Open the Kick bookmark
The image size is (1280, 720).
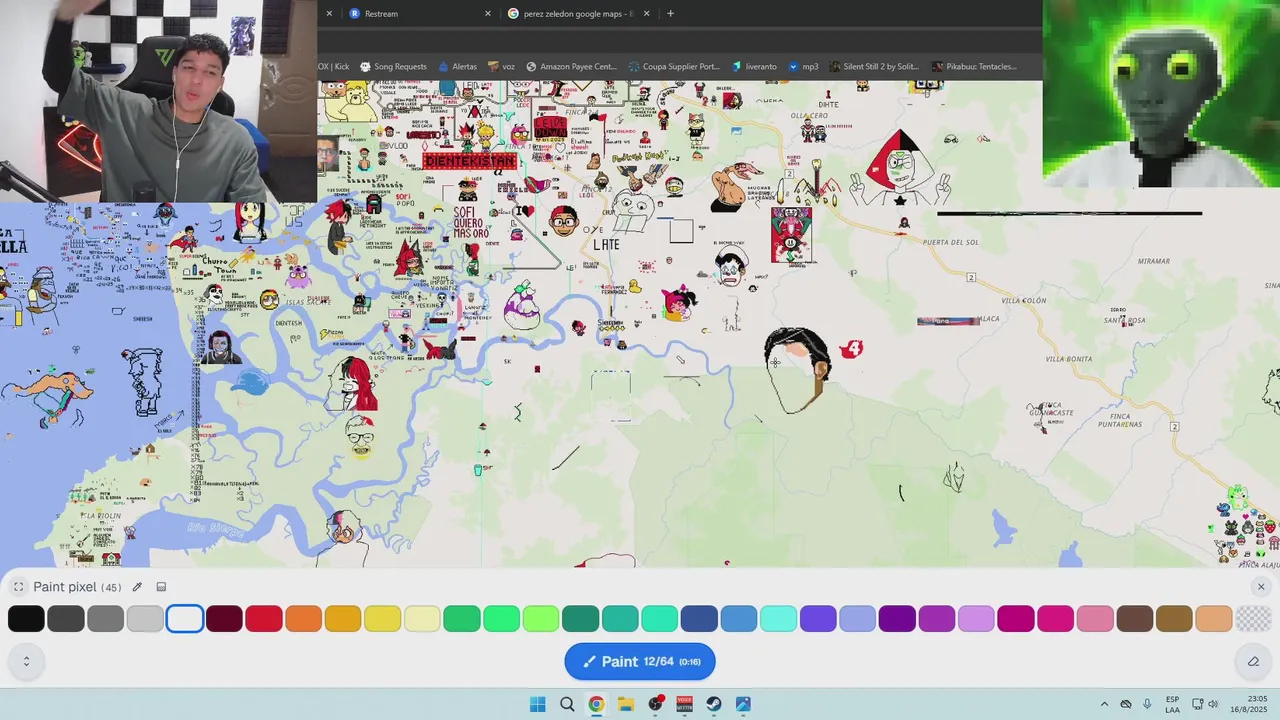pos(334,67)
